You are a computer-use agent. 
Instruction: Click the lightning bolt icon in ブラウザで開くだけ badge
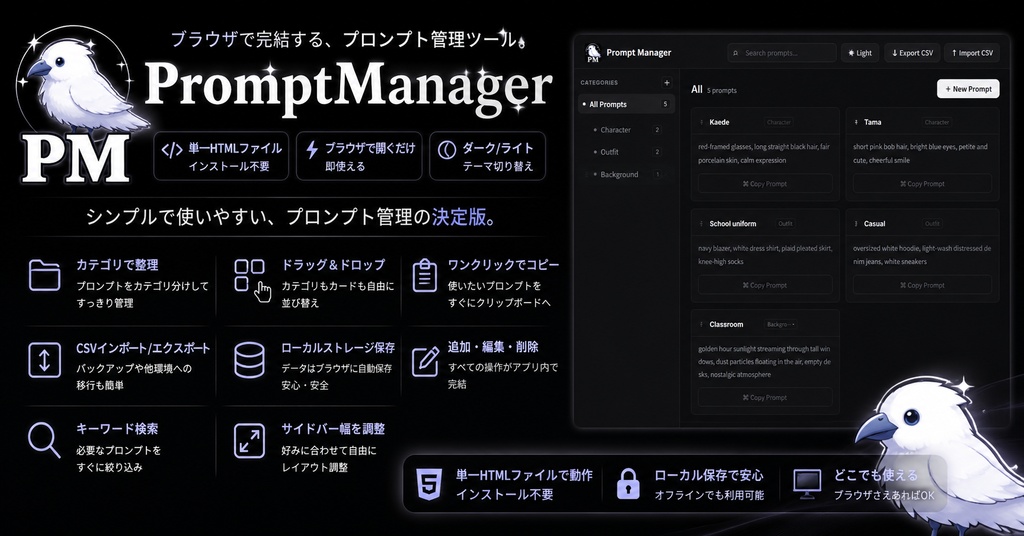[312, 150]
